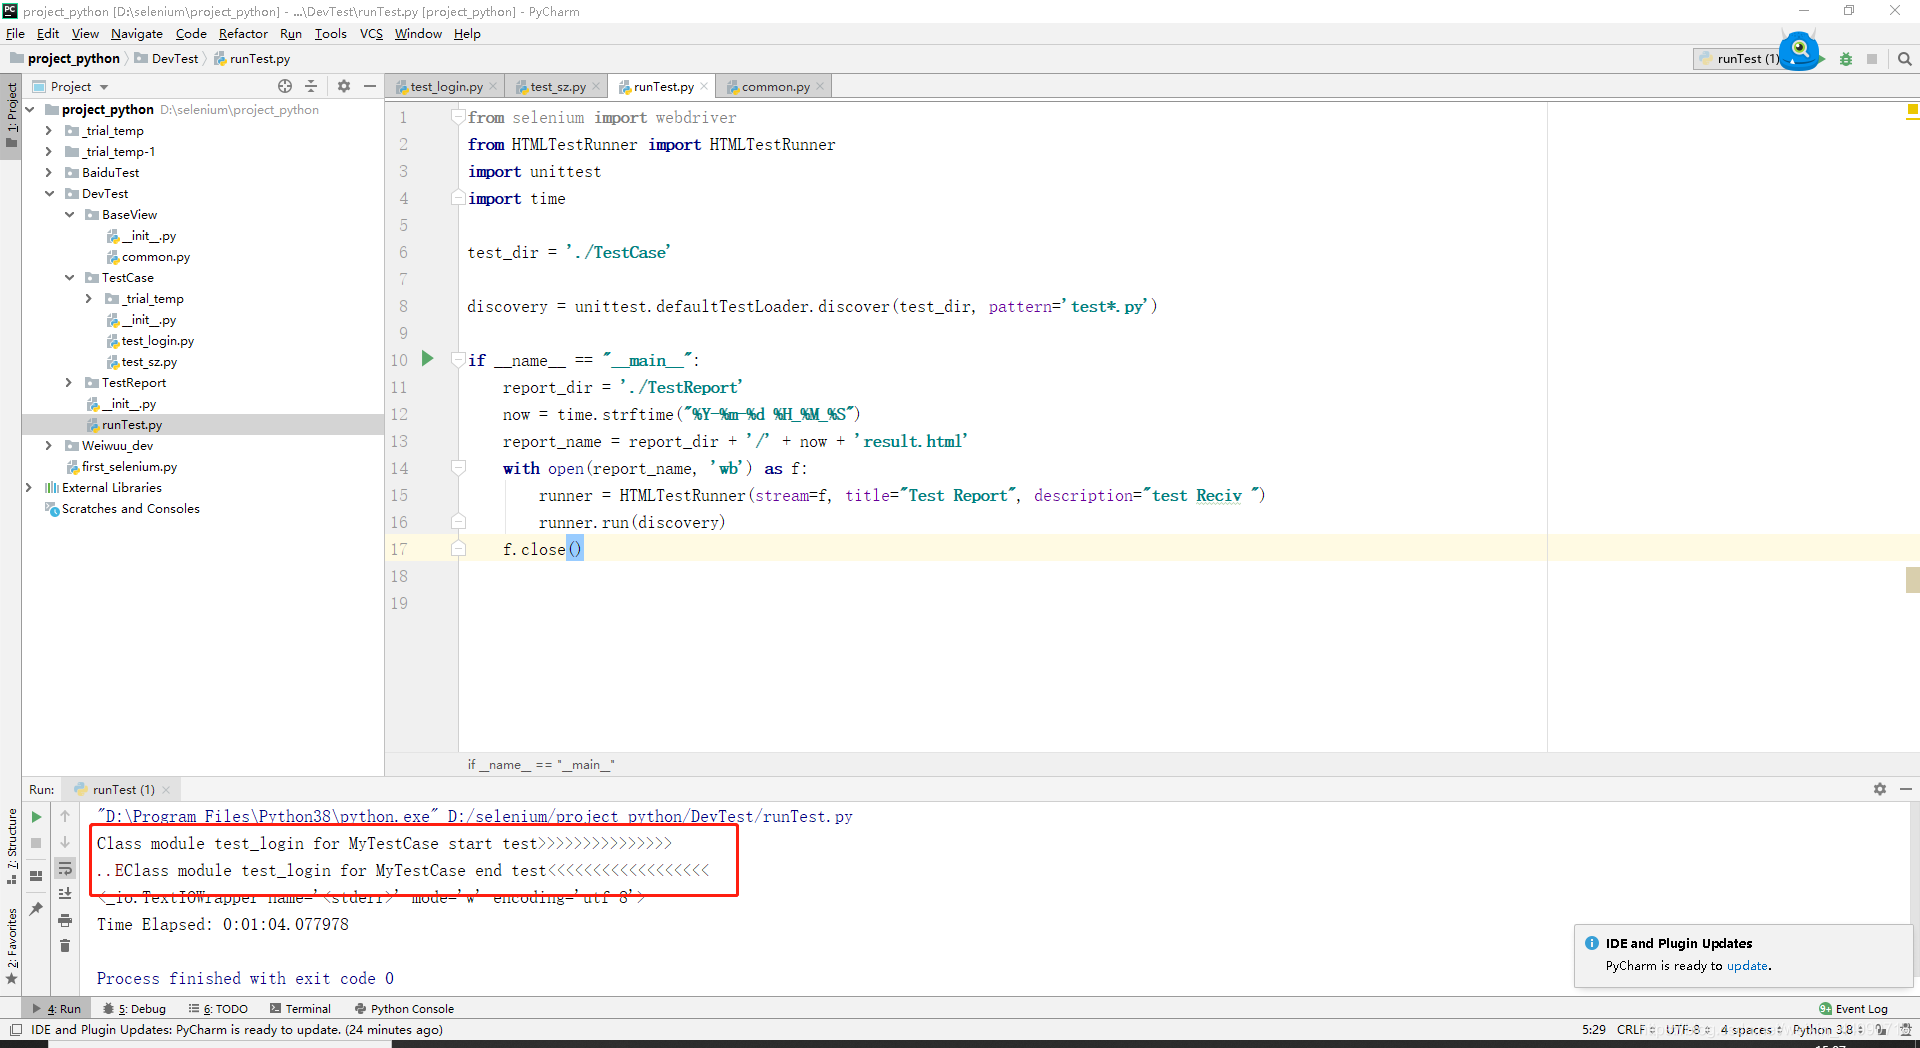Expand the TestReport folder
The image size is (1920, 1048).
(x=69, y=383)
